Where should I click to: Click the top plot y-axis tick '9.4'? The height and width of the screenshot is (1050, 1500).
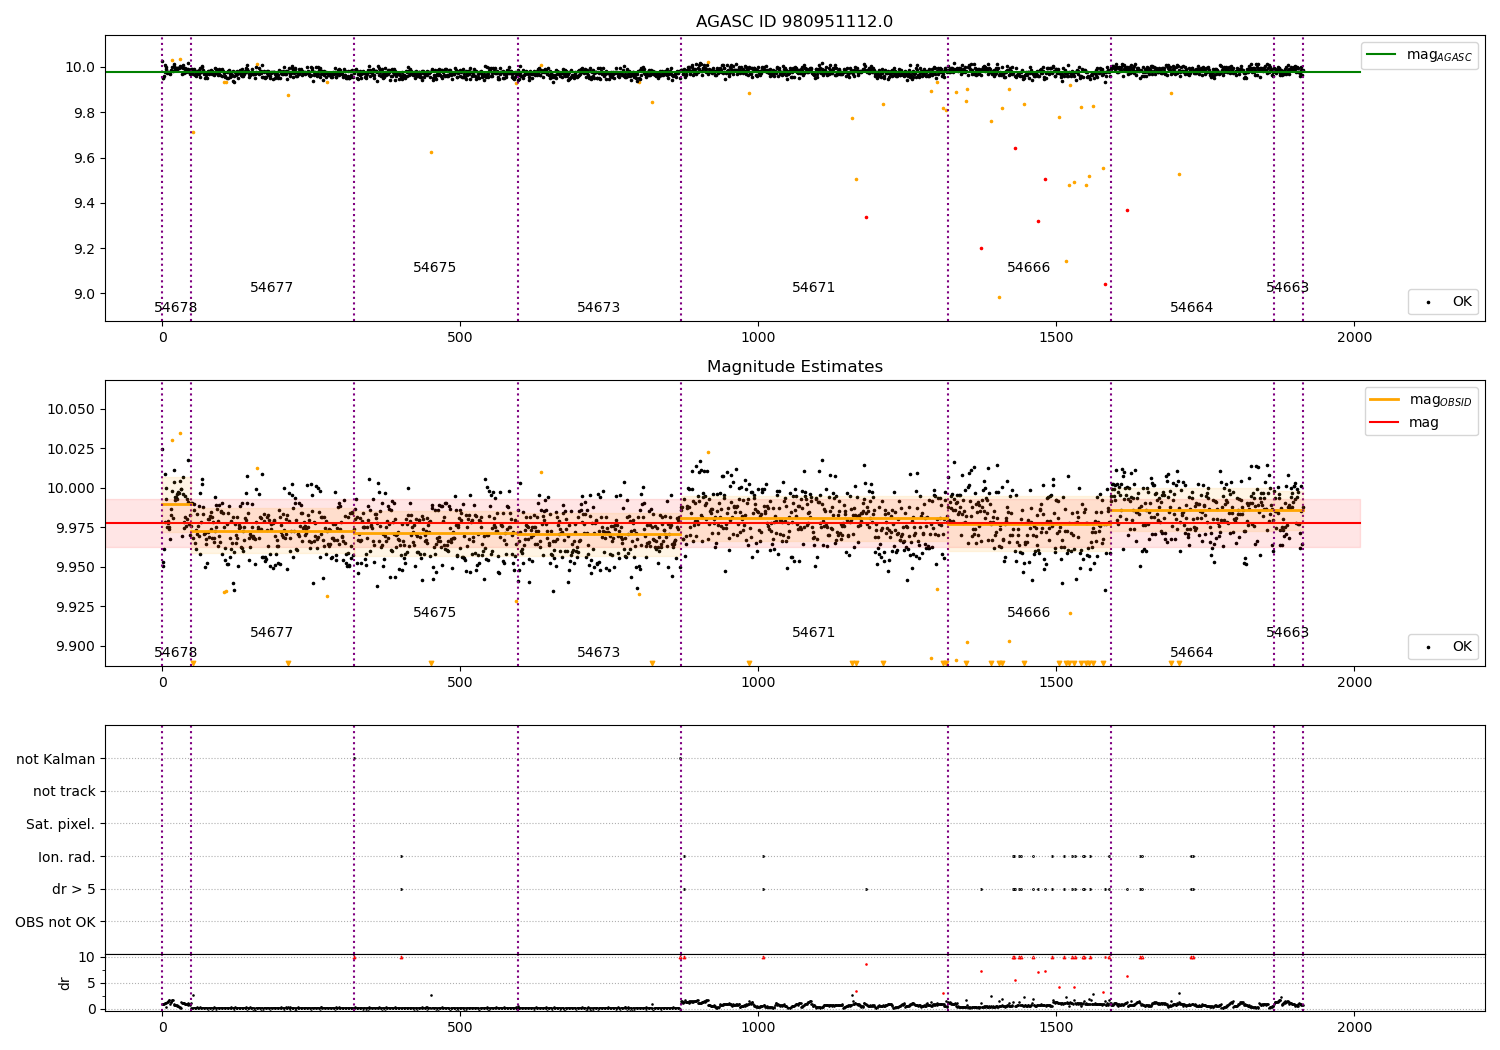[84, 203]
